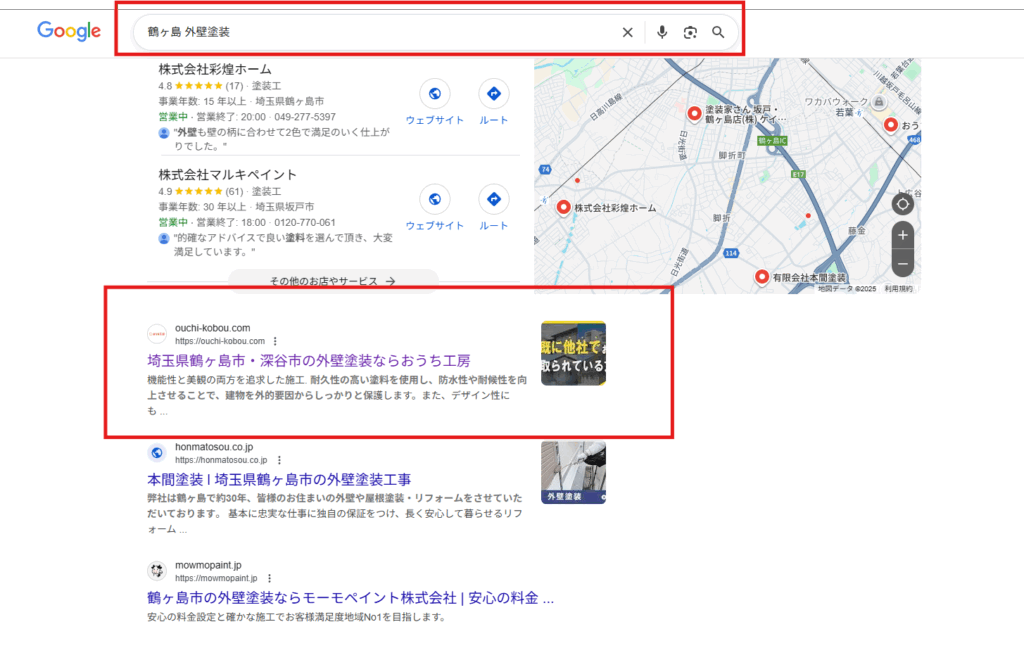Open Google Lens image search icon
This screenshot has height=648, width=1024.
tap(690, 33)
